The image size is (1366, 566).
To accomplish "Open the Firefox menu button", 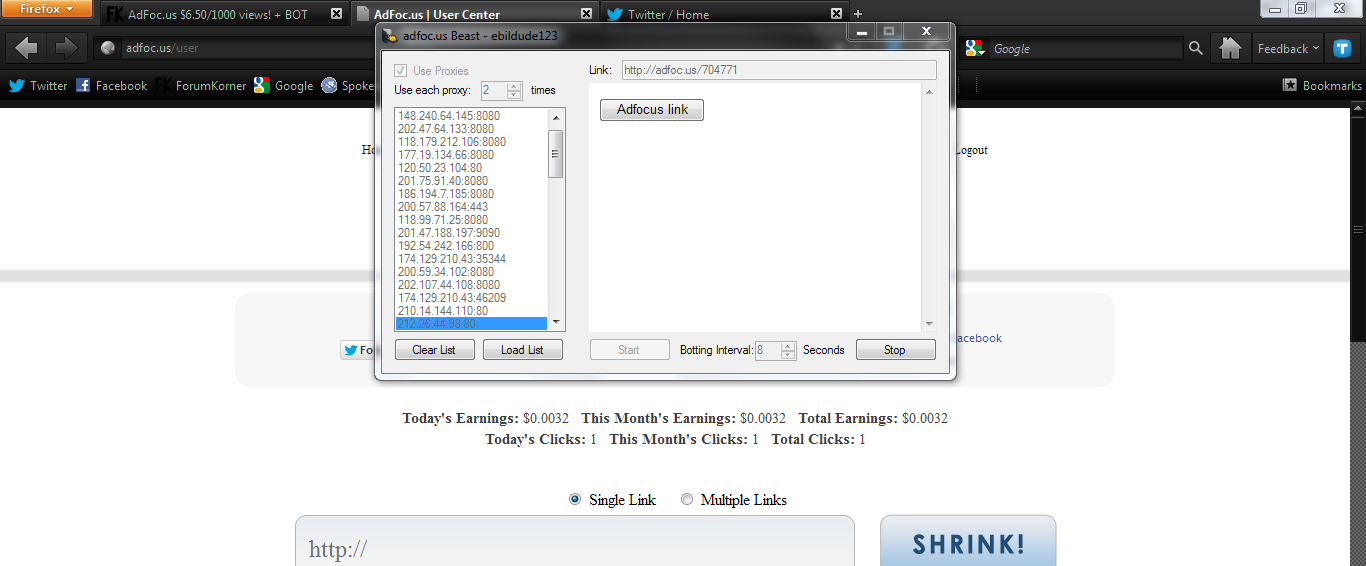I will point(47,9).
